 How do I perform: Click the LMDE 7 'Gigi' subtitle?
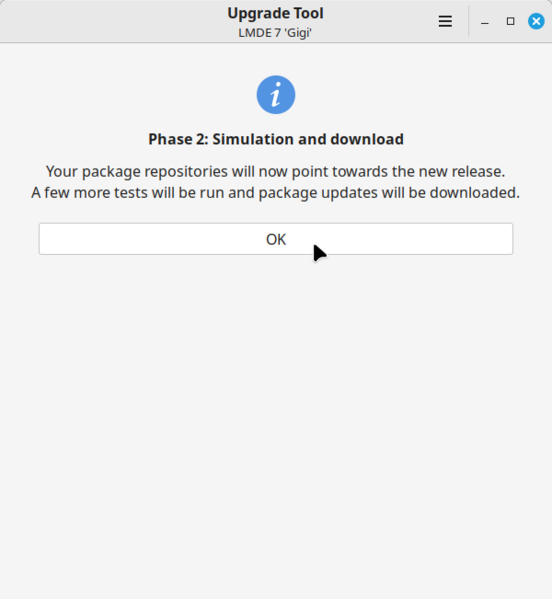275,33
